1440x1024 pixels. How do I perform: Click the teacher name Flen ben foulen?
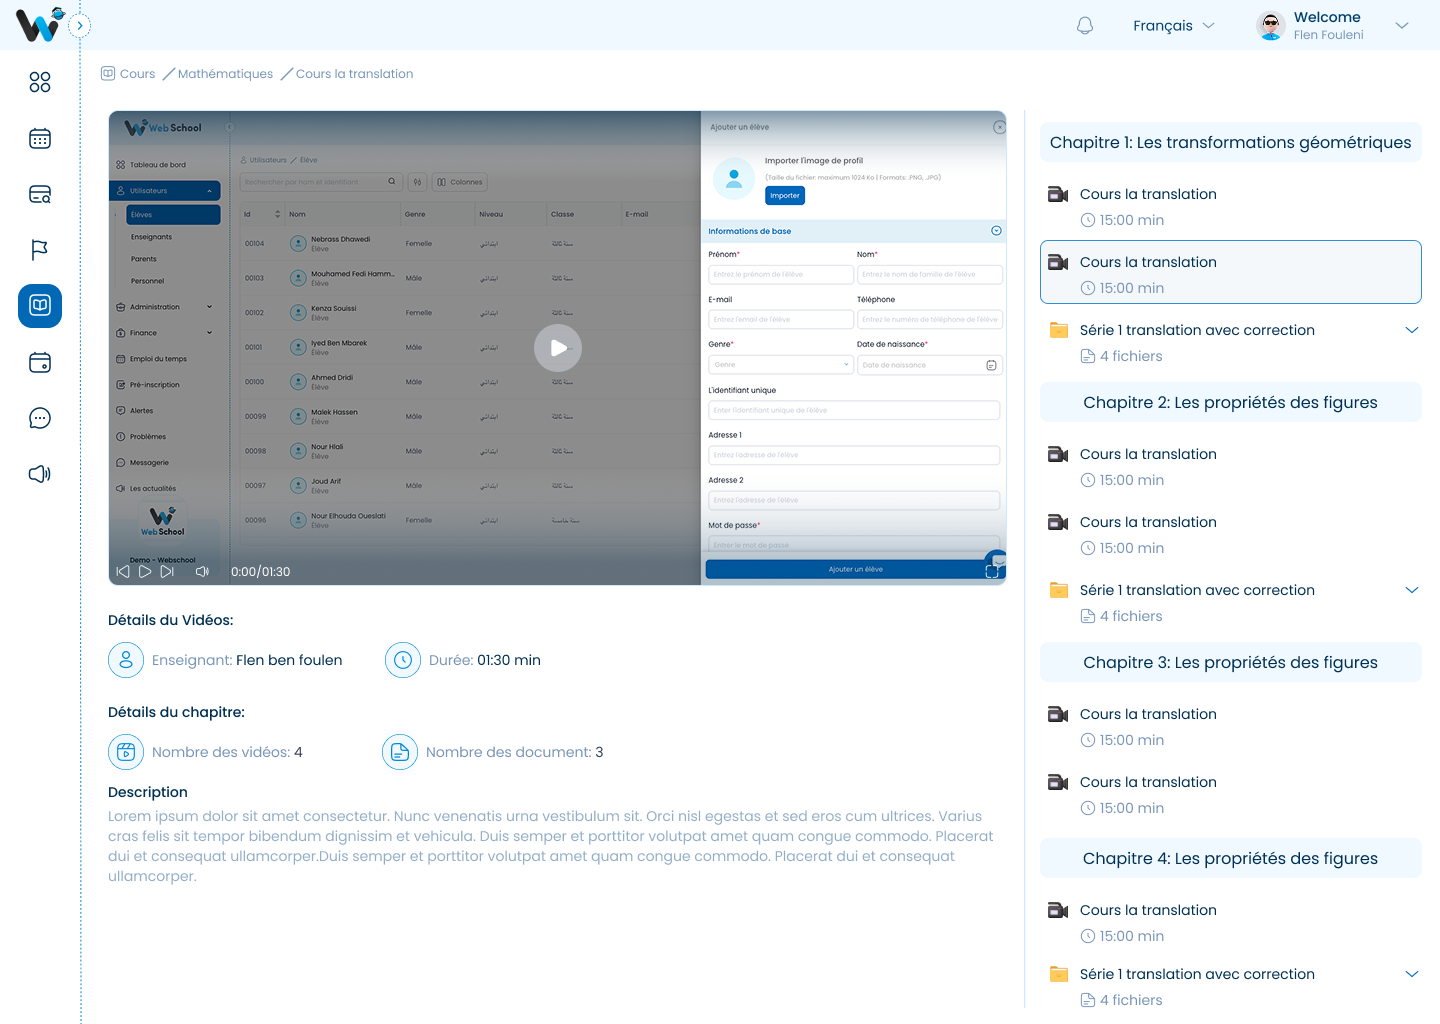[x=289, y=660]
